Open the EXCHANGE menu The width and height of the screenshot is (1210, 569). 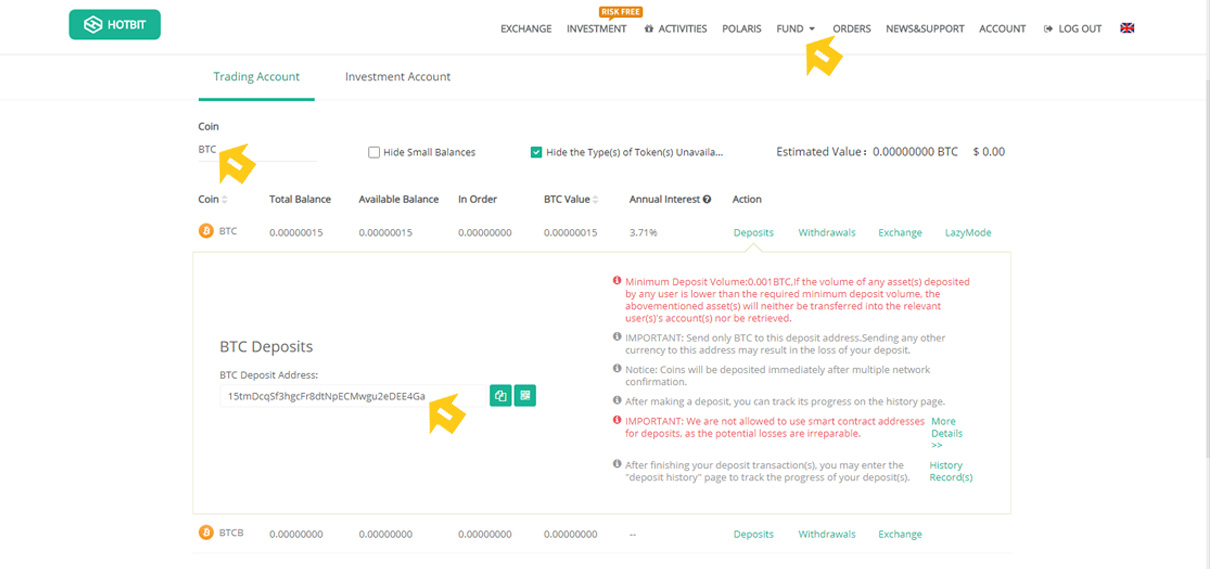point(526,28)
